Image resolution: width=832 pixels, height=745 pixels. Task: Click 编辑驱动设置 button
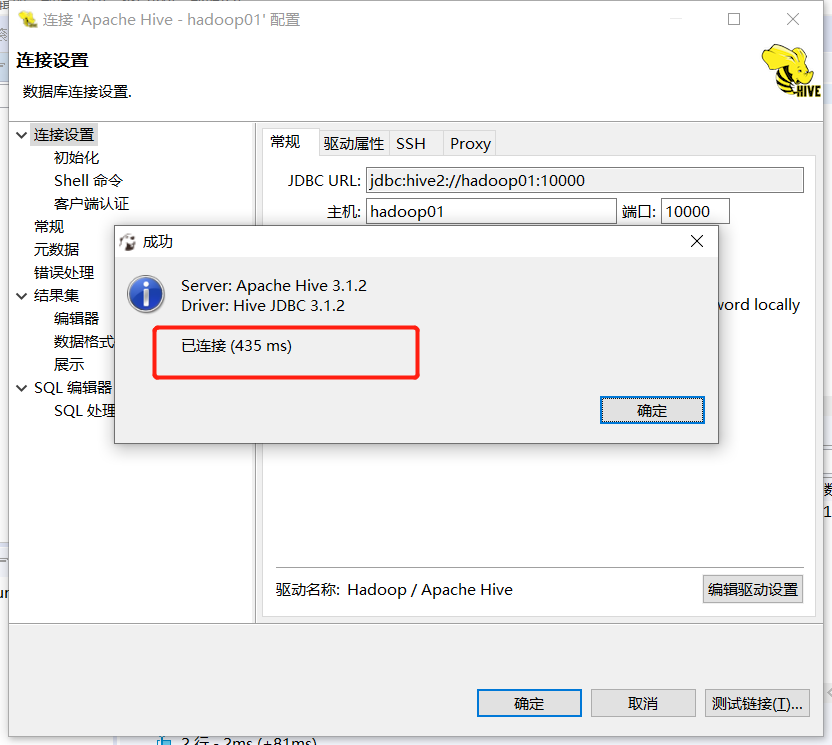coord(752,590)
